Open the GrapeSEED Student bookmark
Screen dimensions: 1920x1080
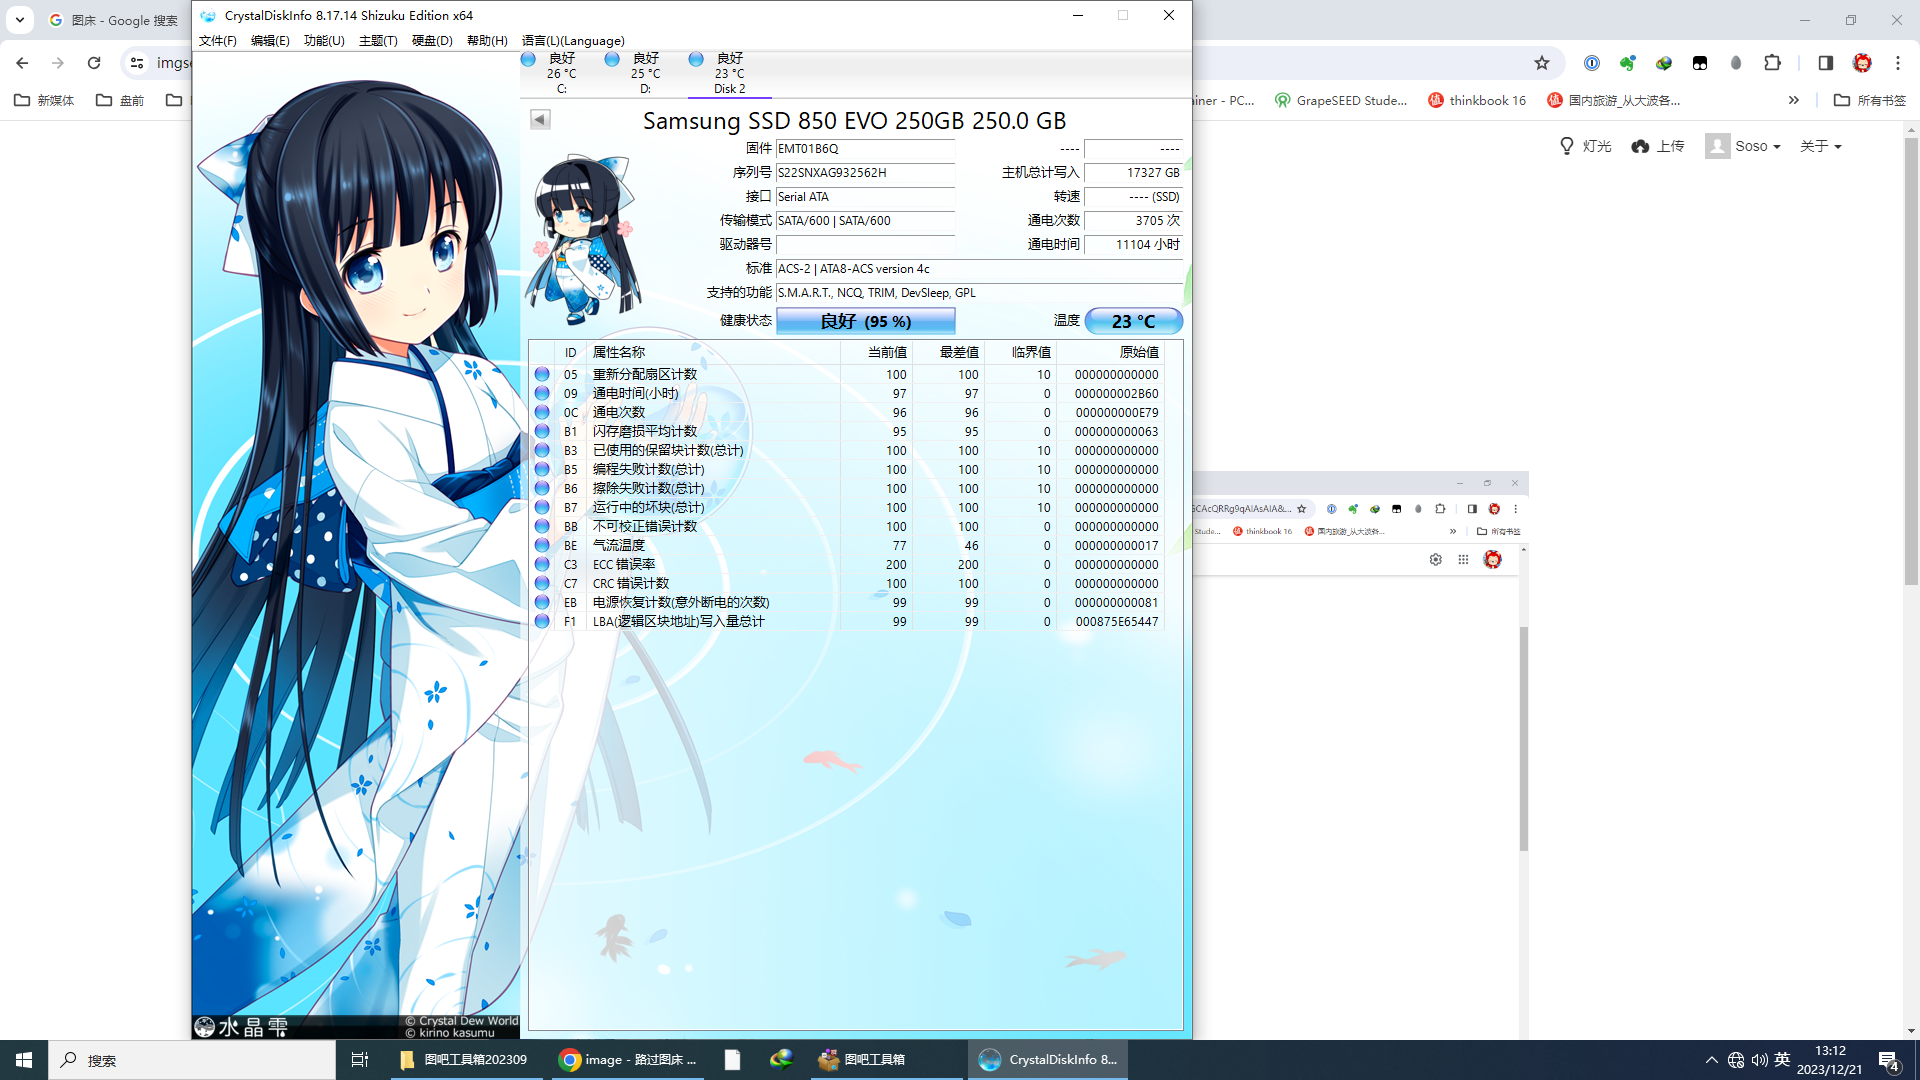click(x=1341, y=100)
